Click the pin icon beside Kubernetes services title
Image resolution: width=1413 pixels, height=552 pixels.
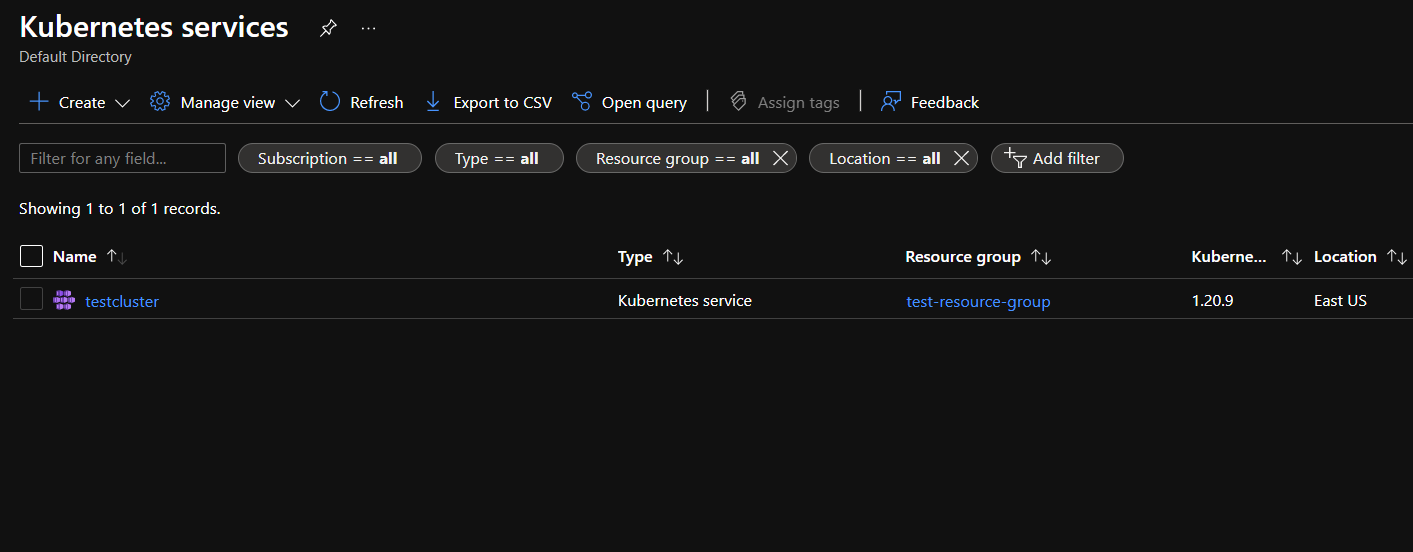[328, 29]
